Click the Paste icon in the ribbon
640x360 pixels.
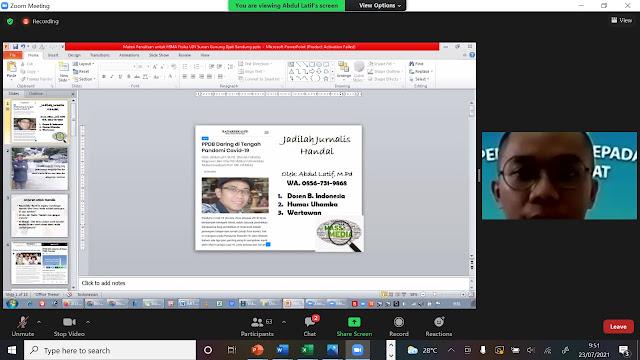(x=12, y=67)
